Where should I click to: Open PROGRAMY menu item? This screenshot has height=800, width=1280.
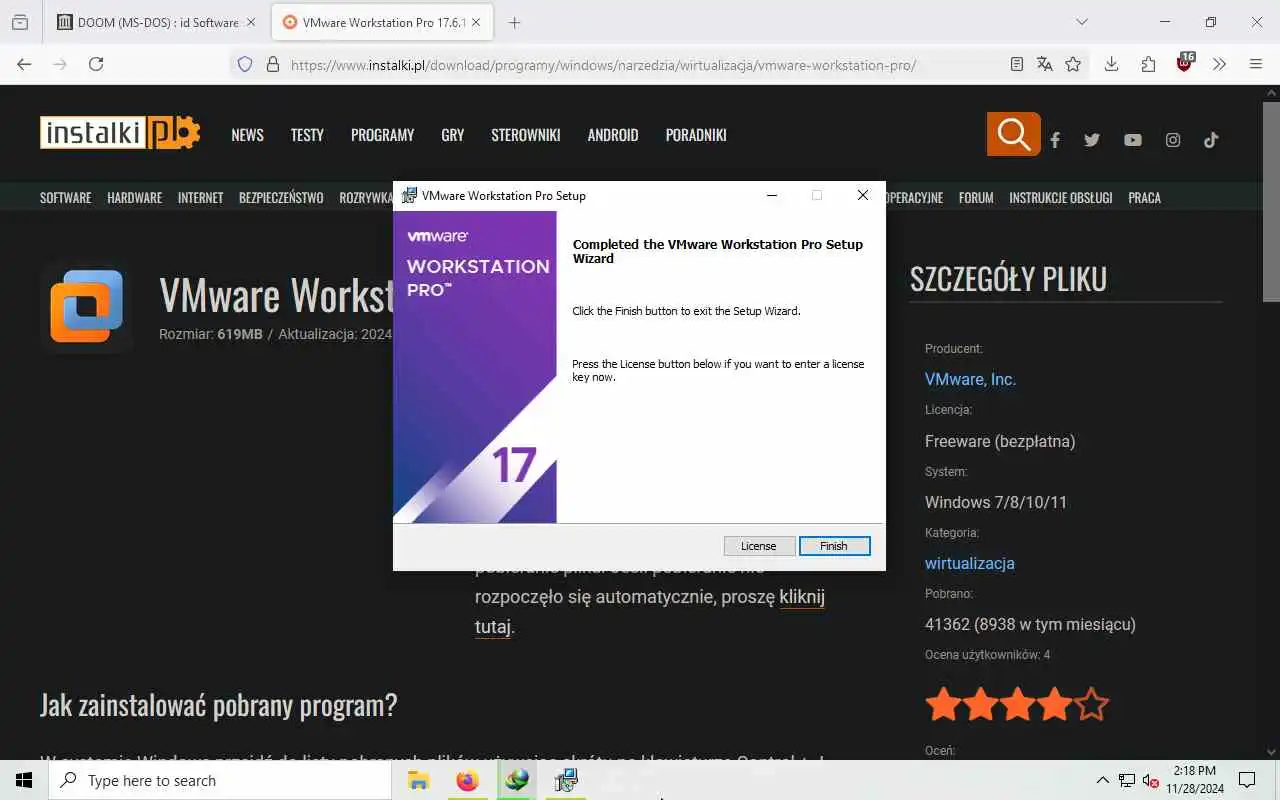click(382, 135)
